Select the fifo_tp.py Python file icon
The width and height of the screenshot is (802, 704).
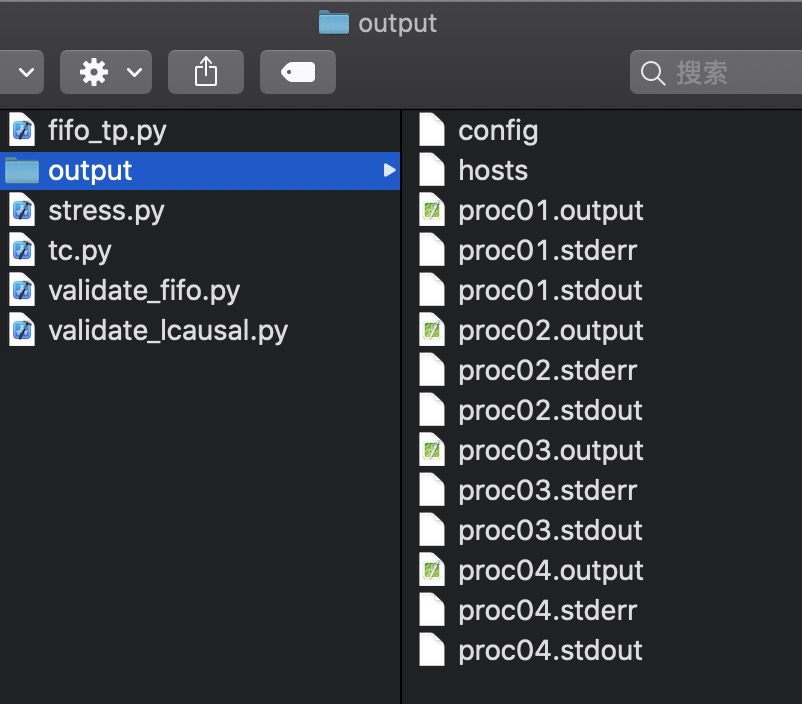tap(22, 130)
